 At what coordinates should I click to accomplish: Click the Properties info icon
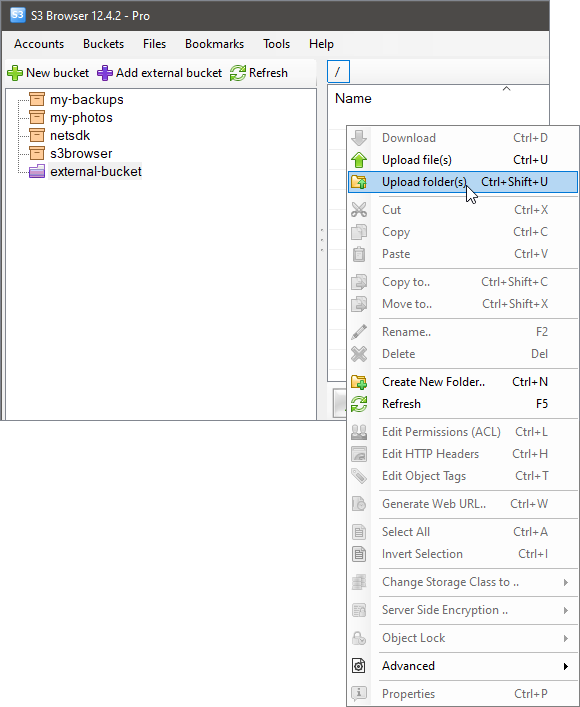359,693
